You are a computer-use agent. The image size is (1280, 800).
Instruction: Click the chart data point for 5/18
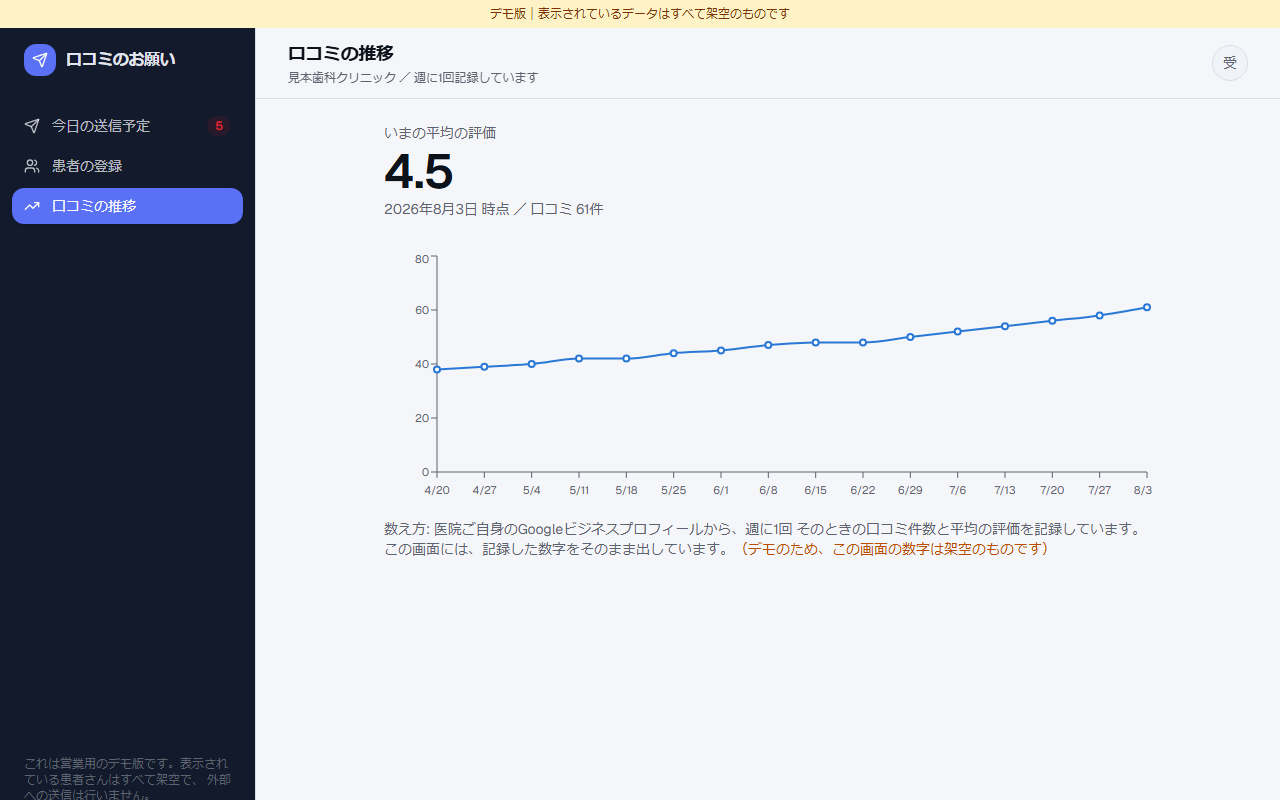626,358
